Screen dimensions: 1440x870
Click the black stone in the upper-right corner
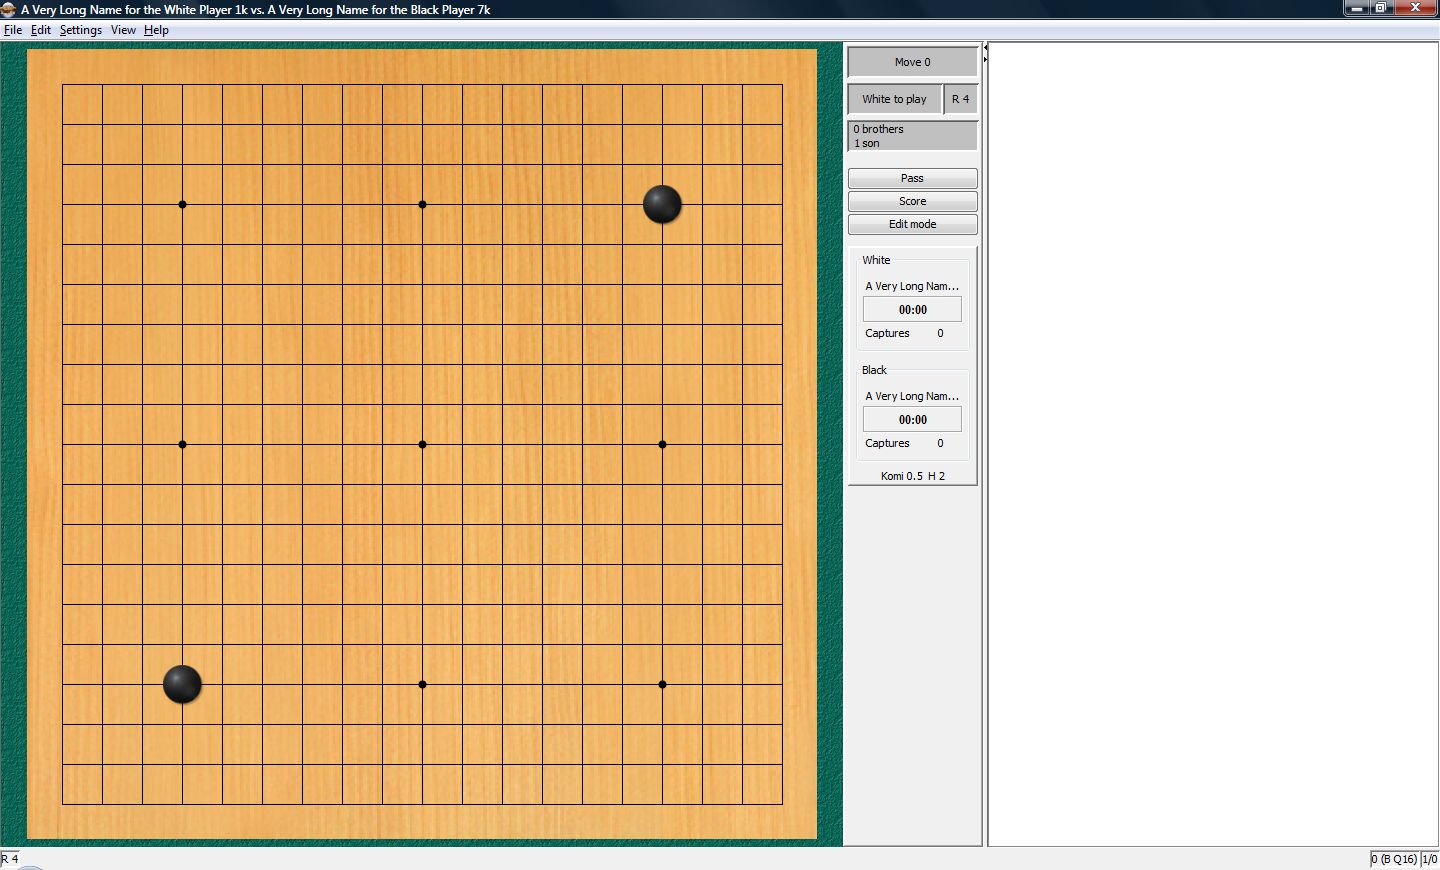662,204
